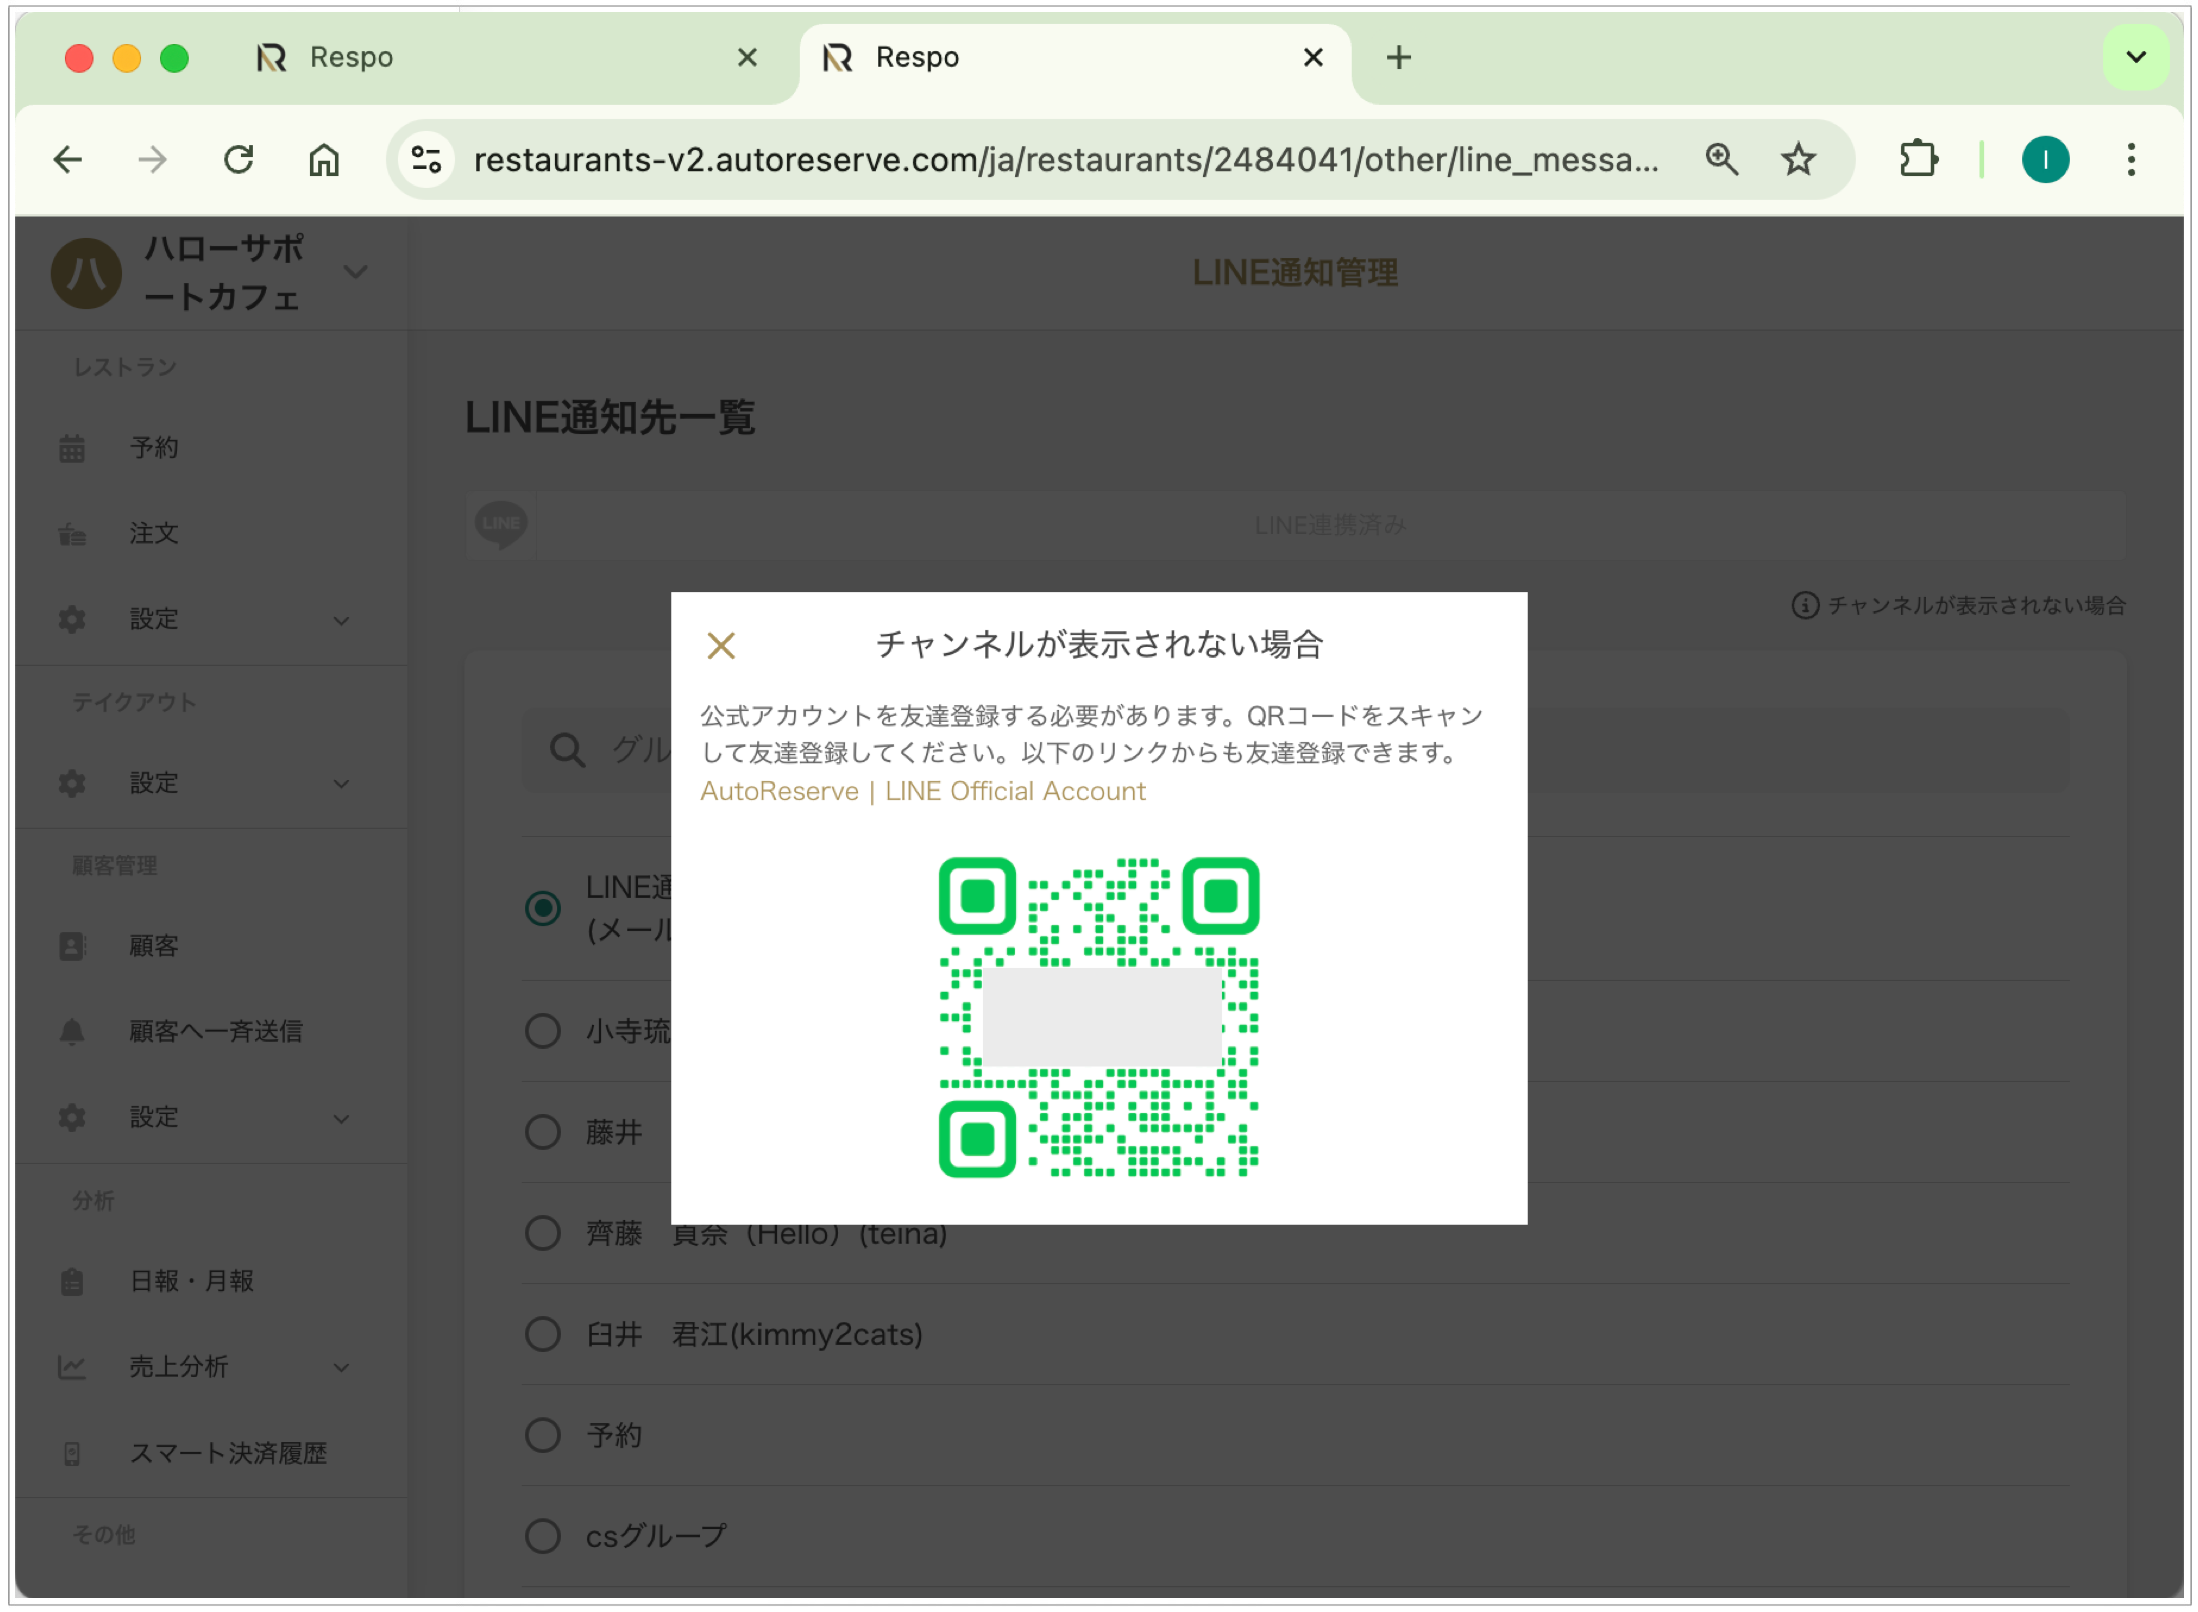Close the channel-not-displayed dialog with the X

(x=720, y=645)
